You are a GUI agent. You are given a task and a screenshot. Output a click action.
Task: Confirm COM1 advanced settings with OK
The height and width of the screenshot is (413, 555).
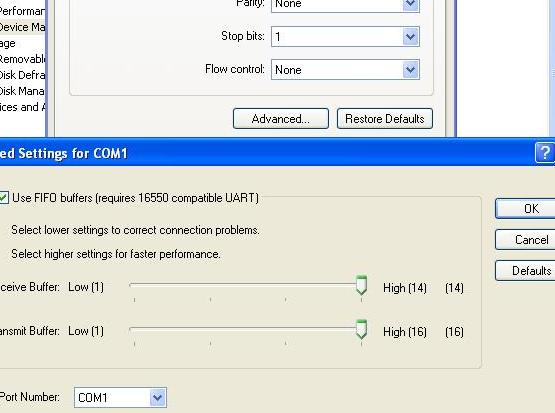click(525, 208)
